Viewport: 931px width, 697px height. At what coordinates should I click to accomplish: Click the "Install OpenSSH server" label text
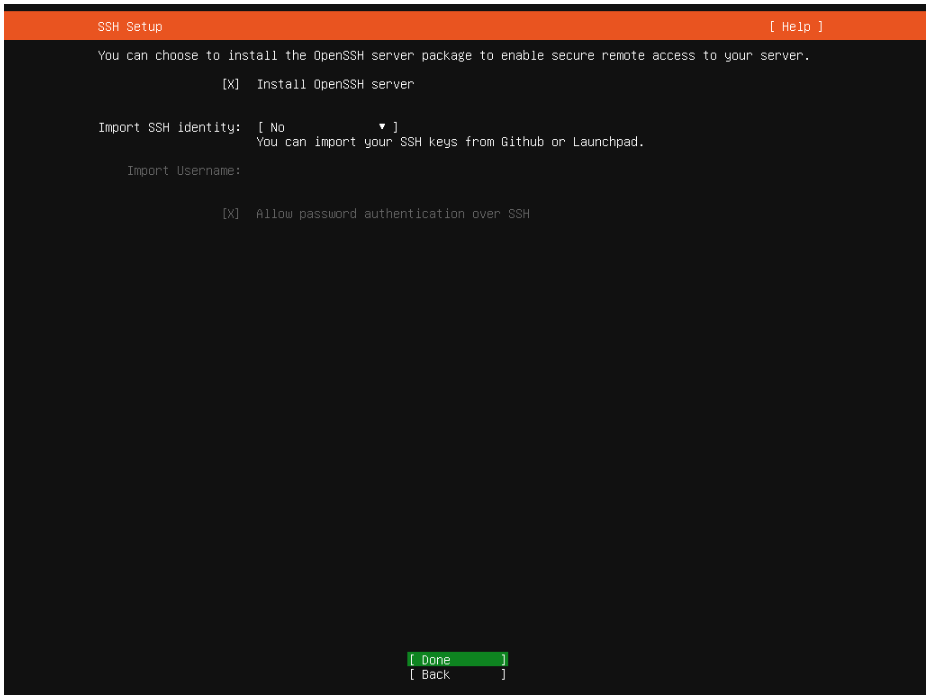coord(335,84)
